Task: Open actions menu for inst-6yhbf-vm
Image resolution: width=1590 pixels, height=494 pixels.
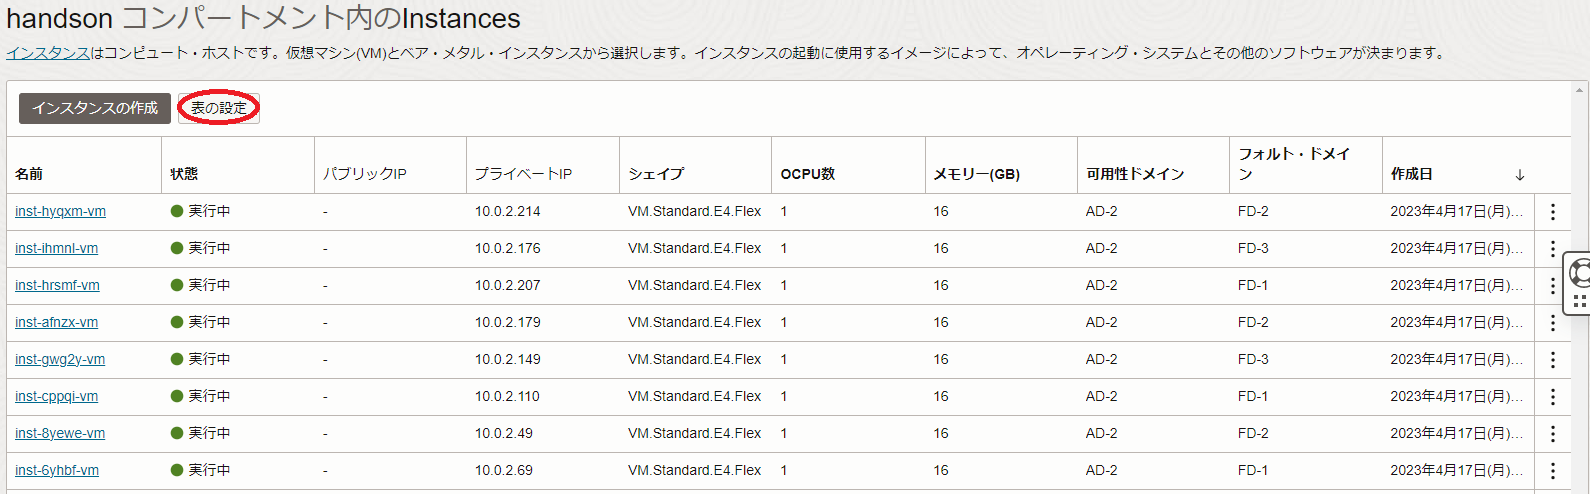Action: (1552, 471)
